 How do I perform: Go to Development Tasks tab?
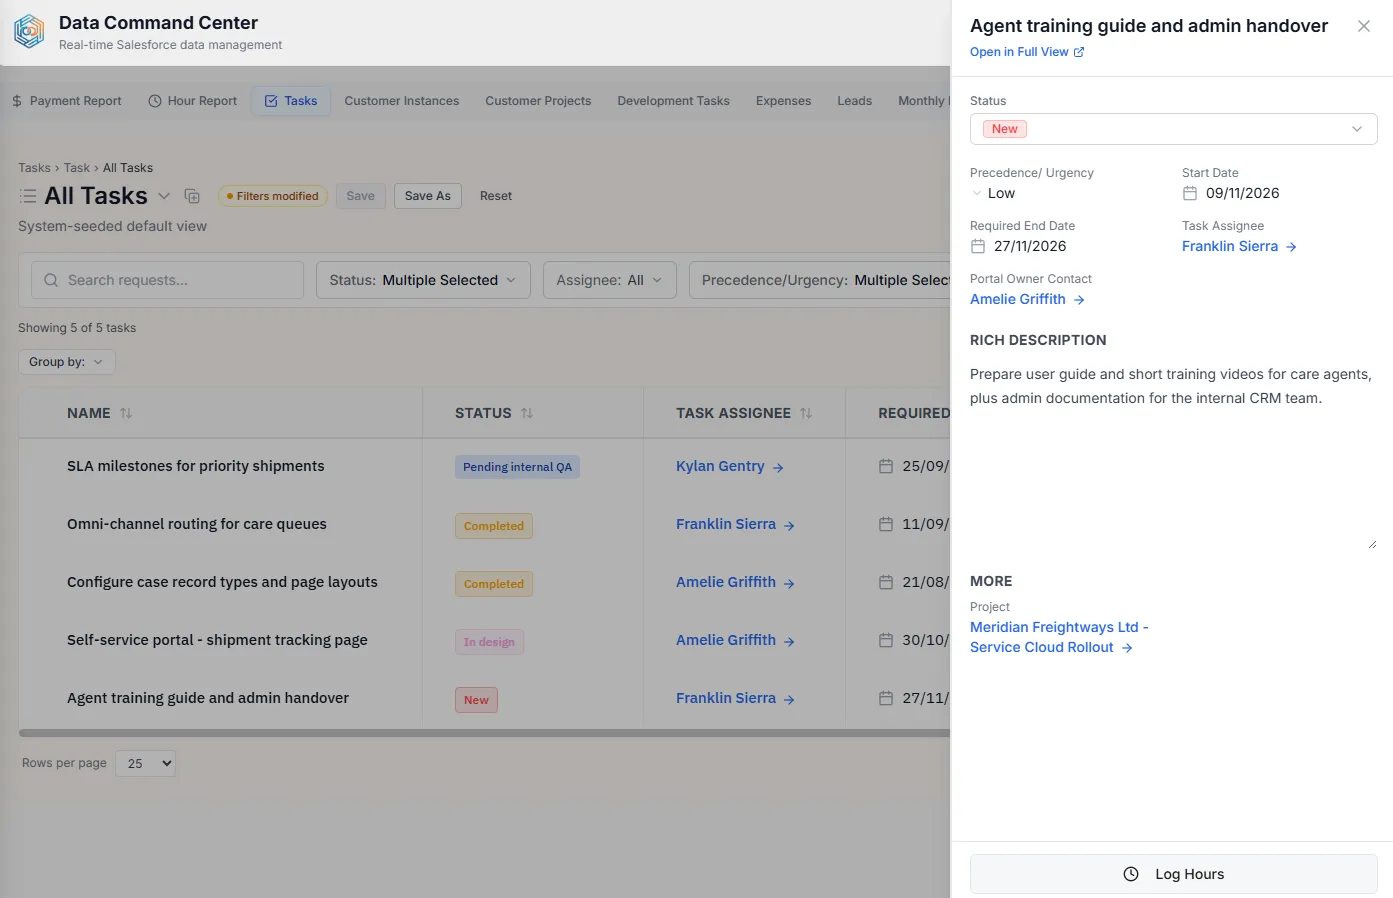click(x=673, y=101)
